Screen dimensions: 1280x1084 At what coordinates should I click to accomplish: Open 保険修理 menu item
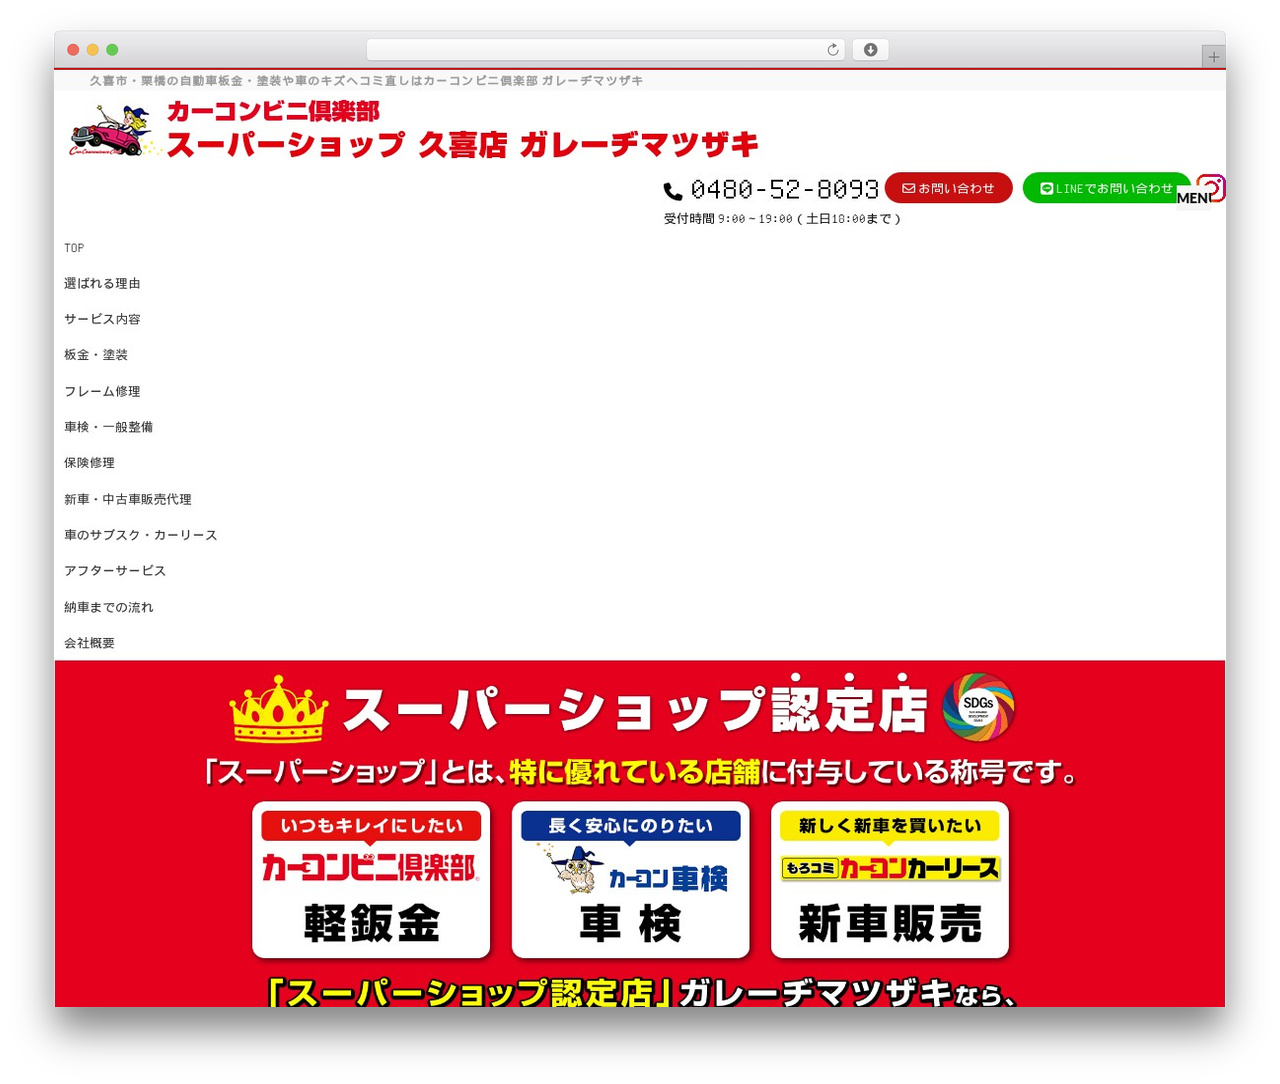click(x=89, y=463)
